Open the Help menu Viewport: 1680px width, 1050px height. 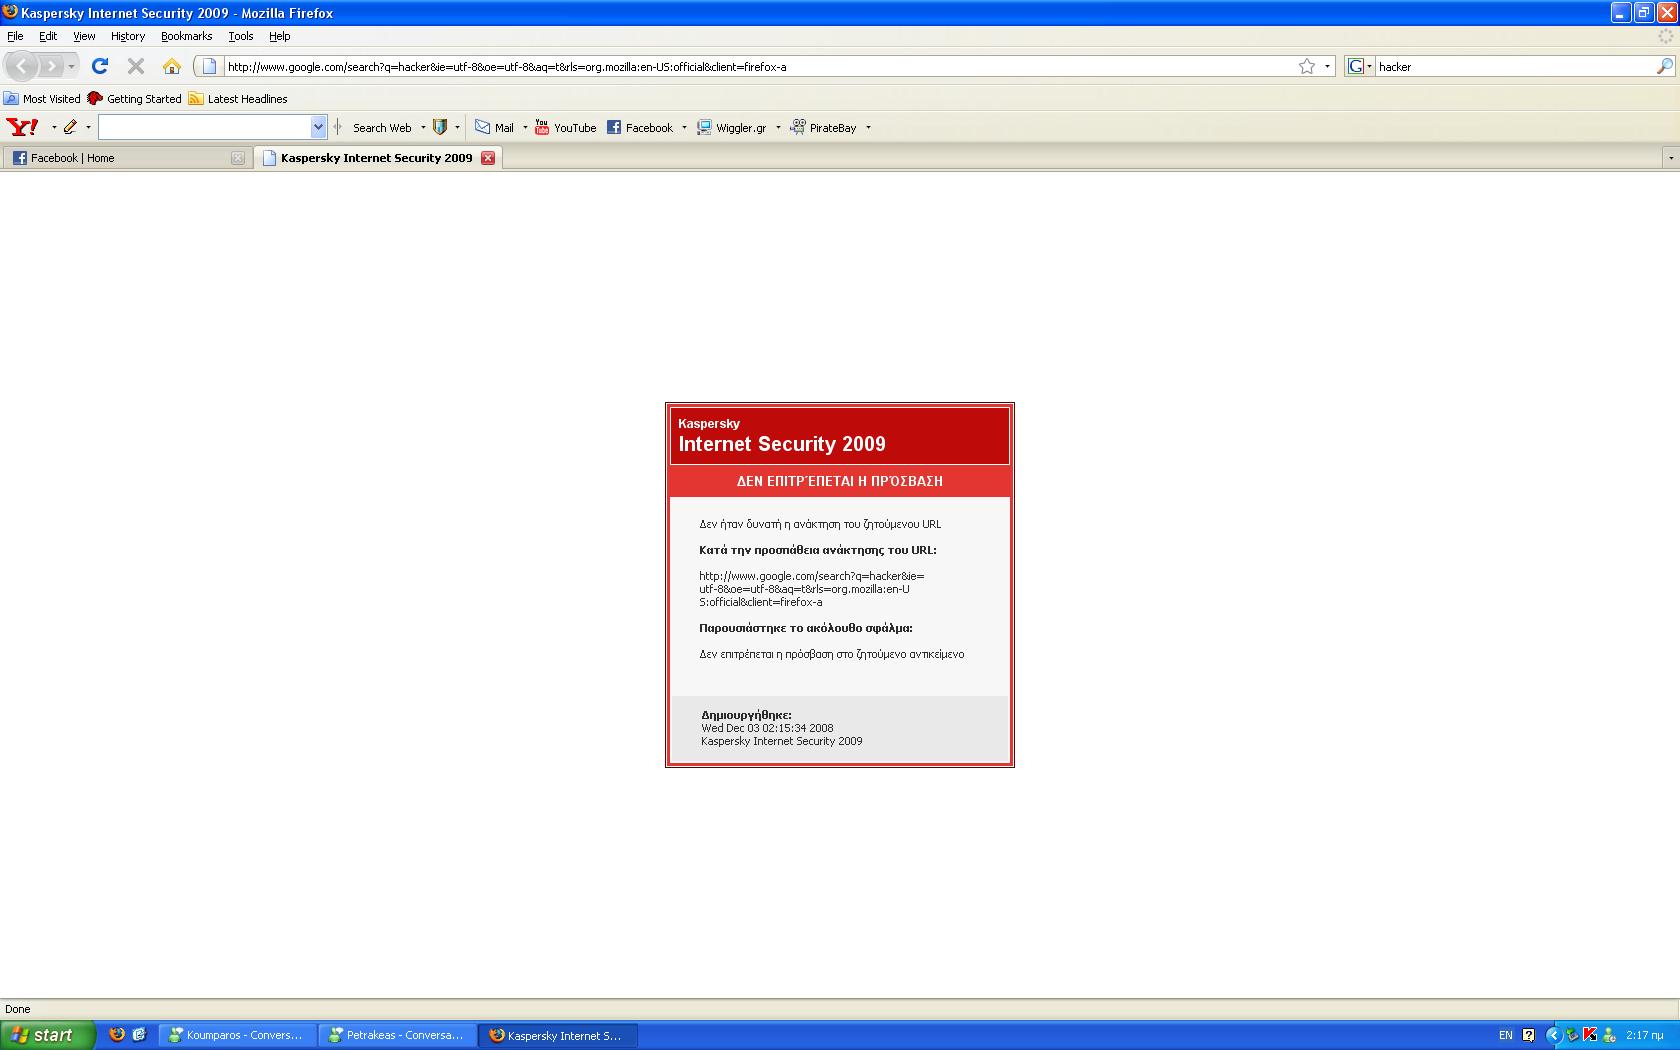tap(279, 36)
